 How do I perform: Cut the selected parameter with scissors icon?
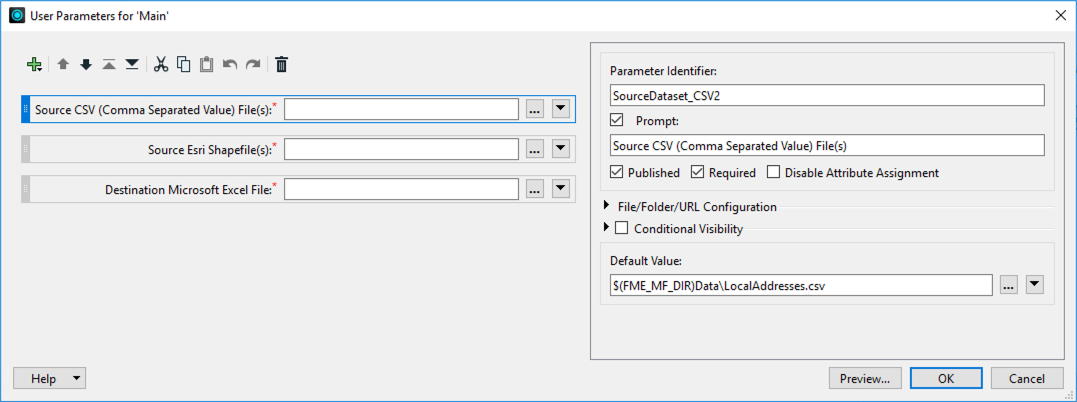[x=161, y=65]
